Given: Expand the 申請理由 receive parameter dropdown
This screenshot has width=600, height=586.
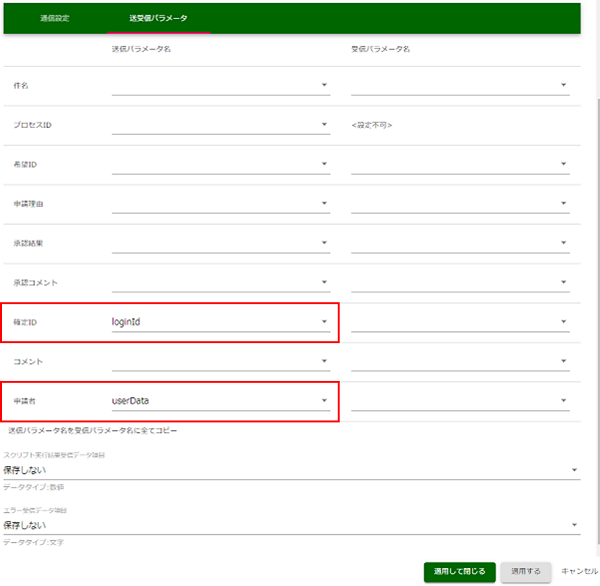Looking at the screenshot, I should tap(460, 204).
